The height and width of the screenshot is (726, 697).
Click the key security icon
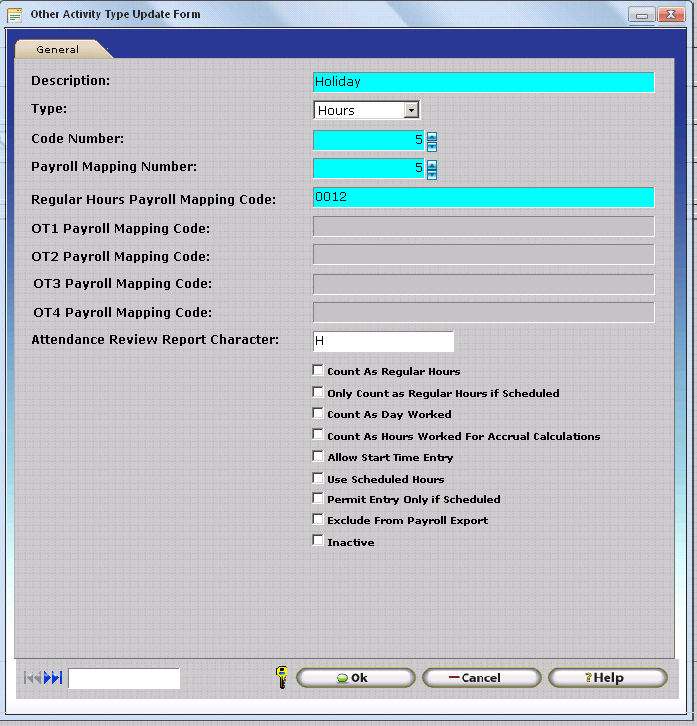point(282,677)
